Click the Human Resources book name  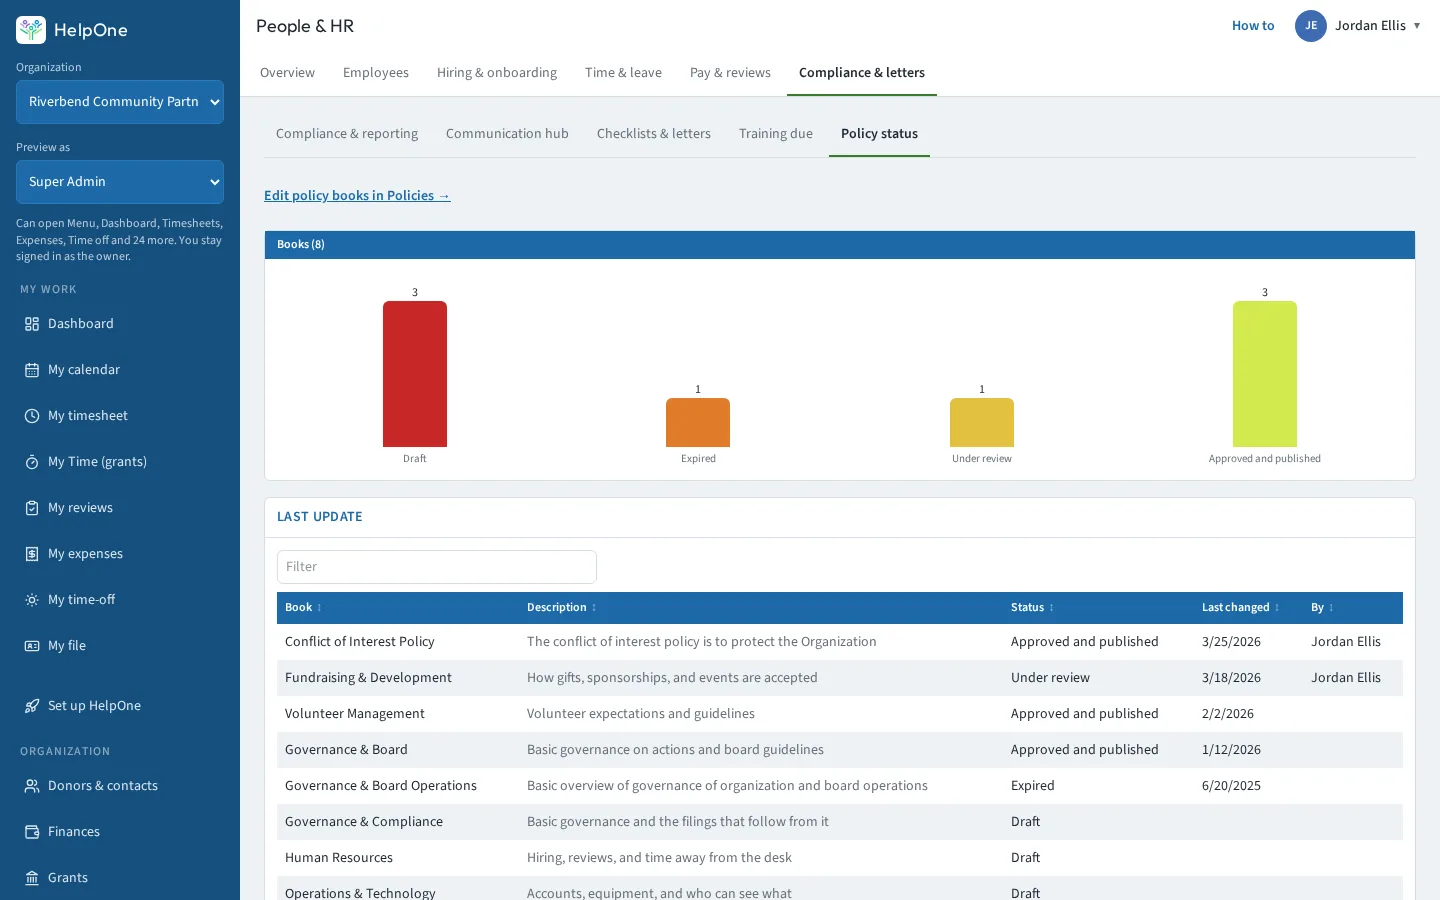tap(339, 858)
